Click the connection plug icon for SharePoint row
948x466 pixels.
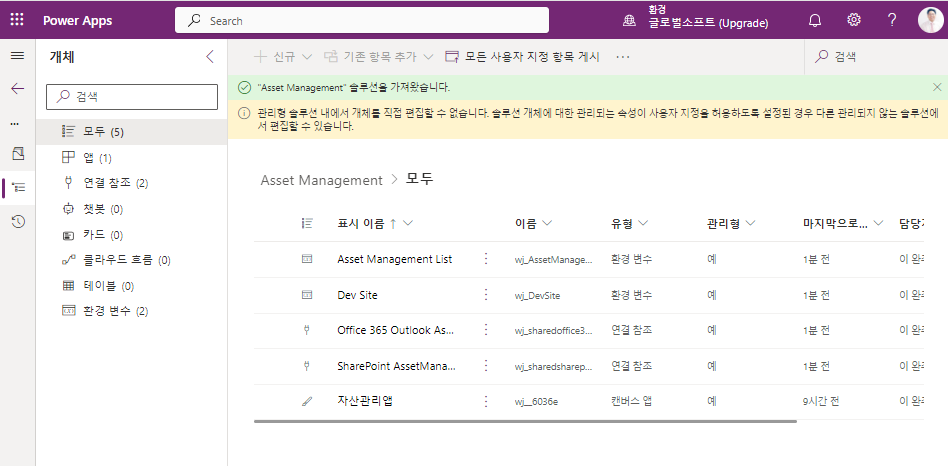pyautogui.click(x=307, y=366)
